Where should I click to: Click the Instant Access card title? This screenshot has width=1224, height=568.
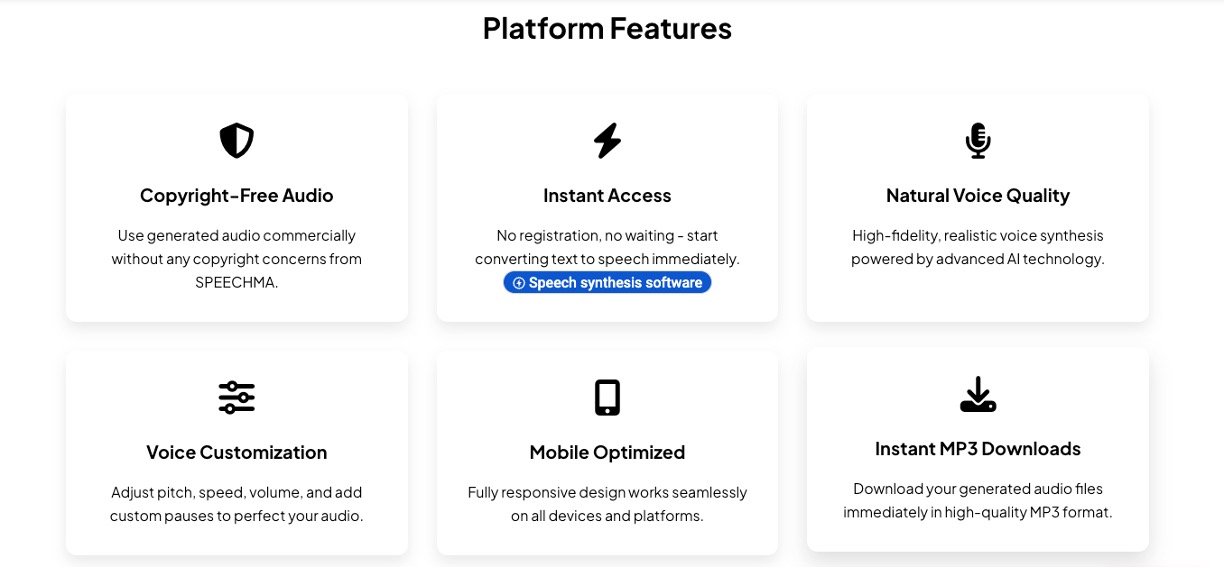point(607,196)
